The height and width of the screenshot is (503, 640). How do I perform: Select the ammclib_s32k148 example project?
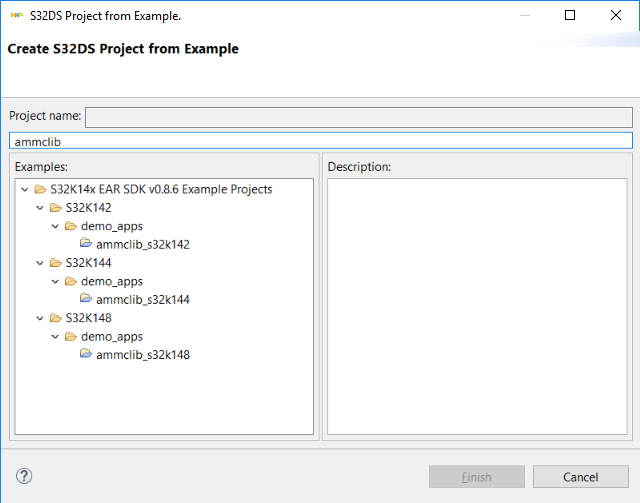click(x=142, y=354)
